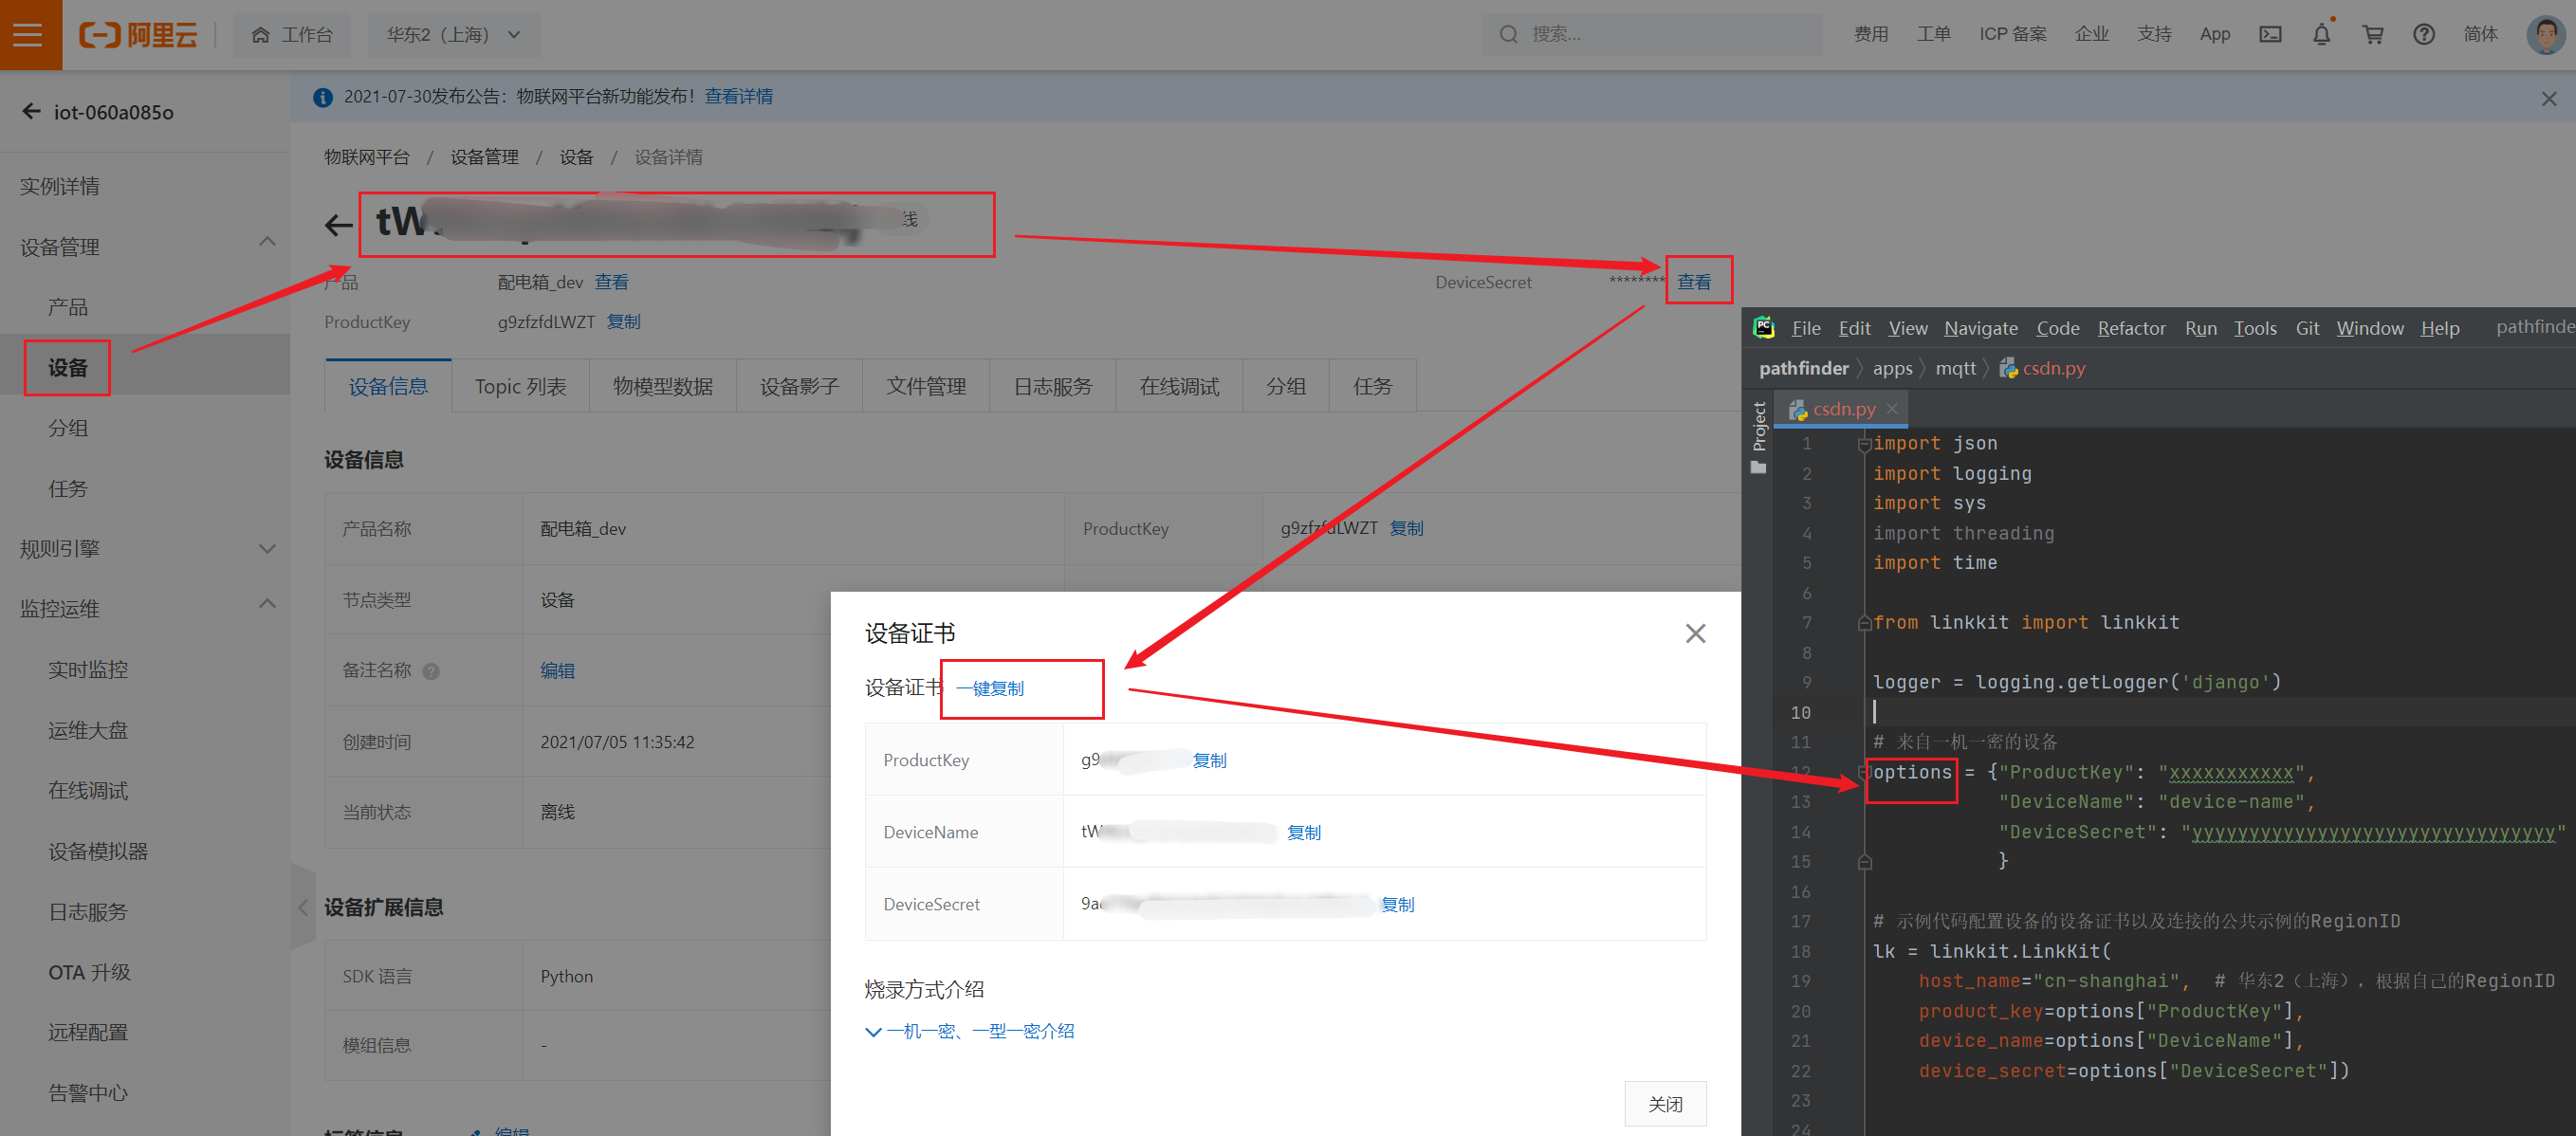Click the 一键复制 link
Image resolution: width=2576 pixels, height=1136 pixels.
tap(989, 688)
